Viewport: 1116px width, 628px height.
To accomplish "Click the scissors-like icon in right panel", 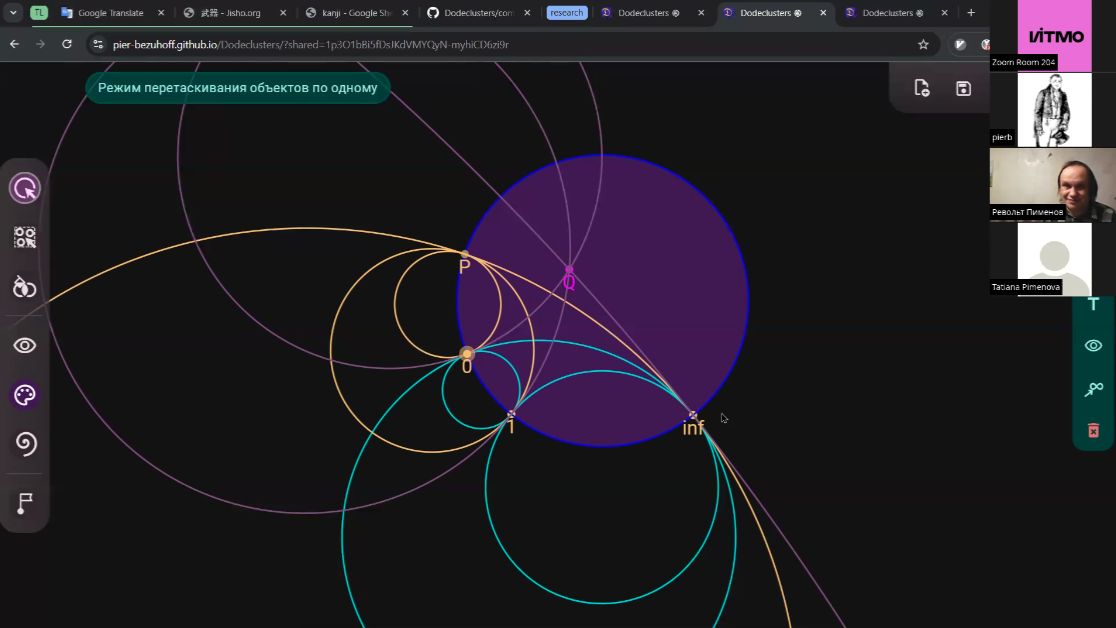I will pos(1093,389).
